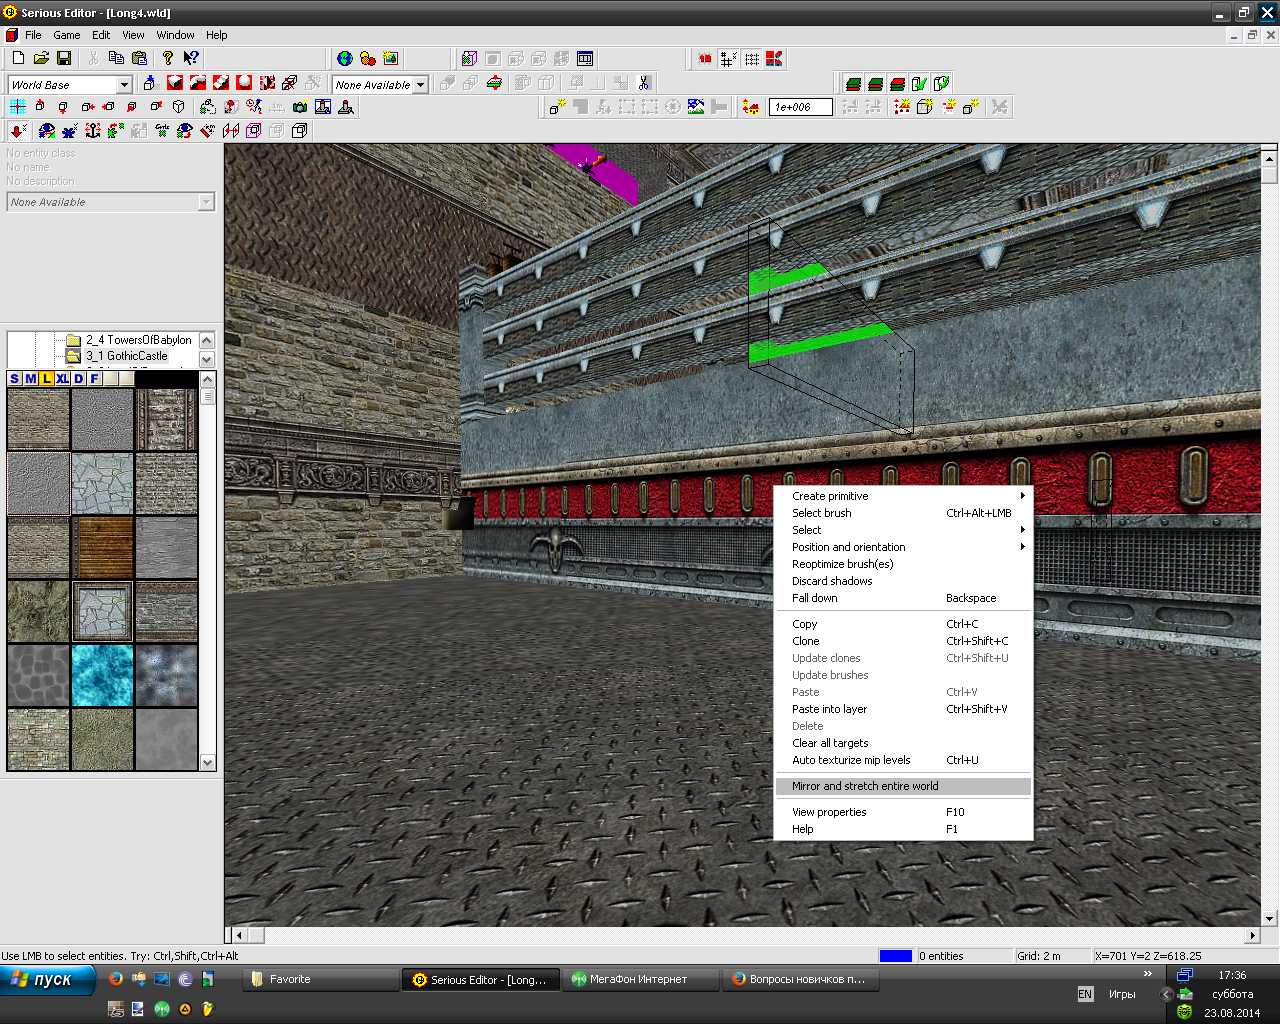Select the bright blue water texture thumbnail

coord(102,676)
